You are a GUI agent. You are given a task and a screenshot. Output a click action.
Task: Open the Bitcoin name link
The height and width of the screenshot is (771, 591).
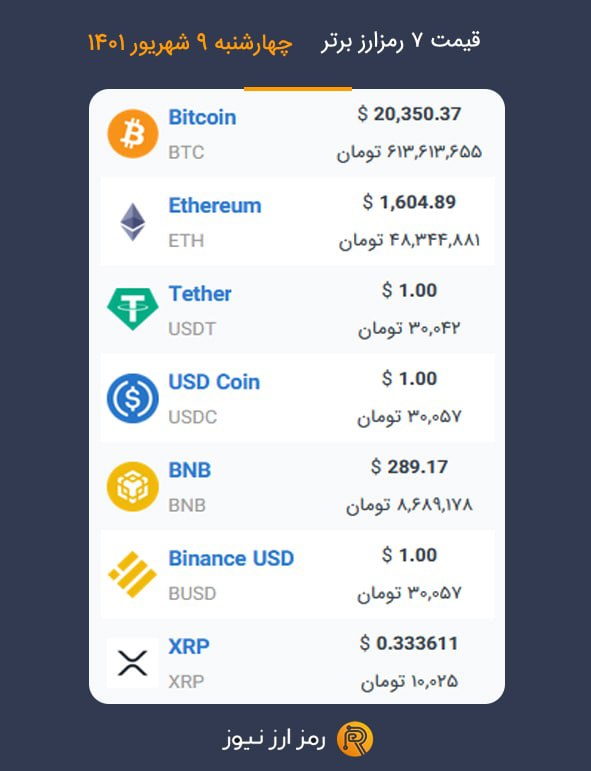click(x=202, y=118)
